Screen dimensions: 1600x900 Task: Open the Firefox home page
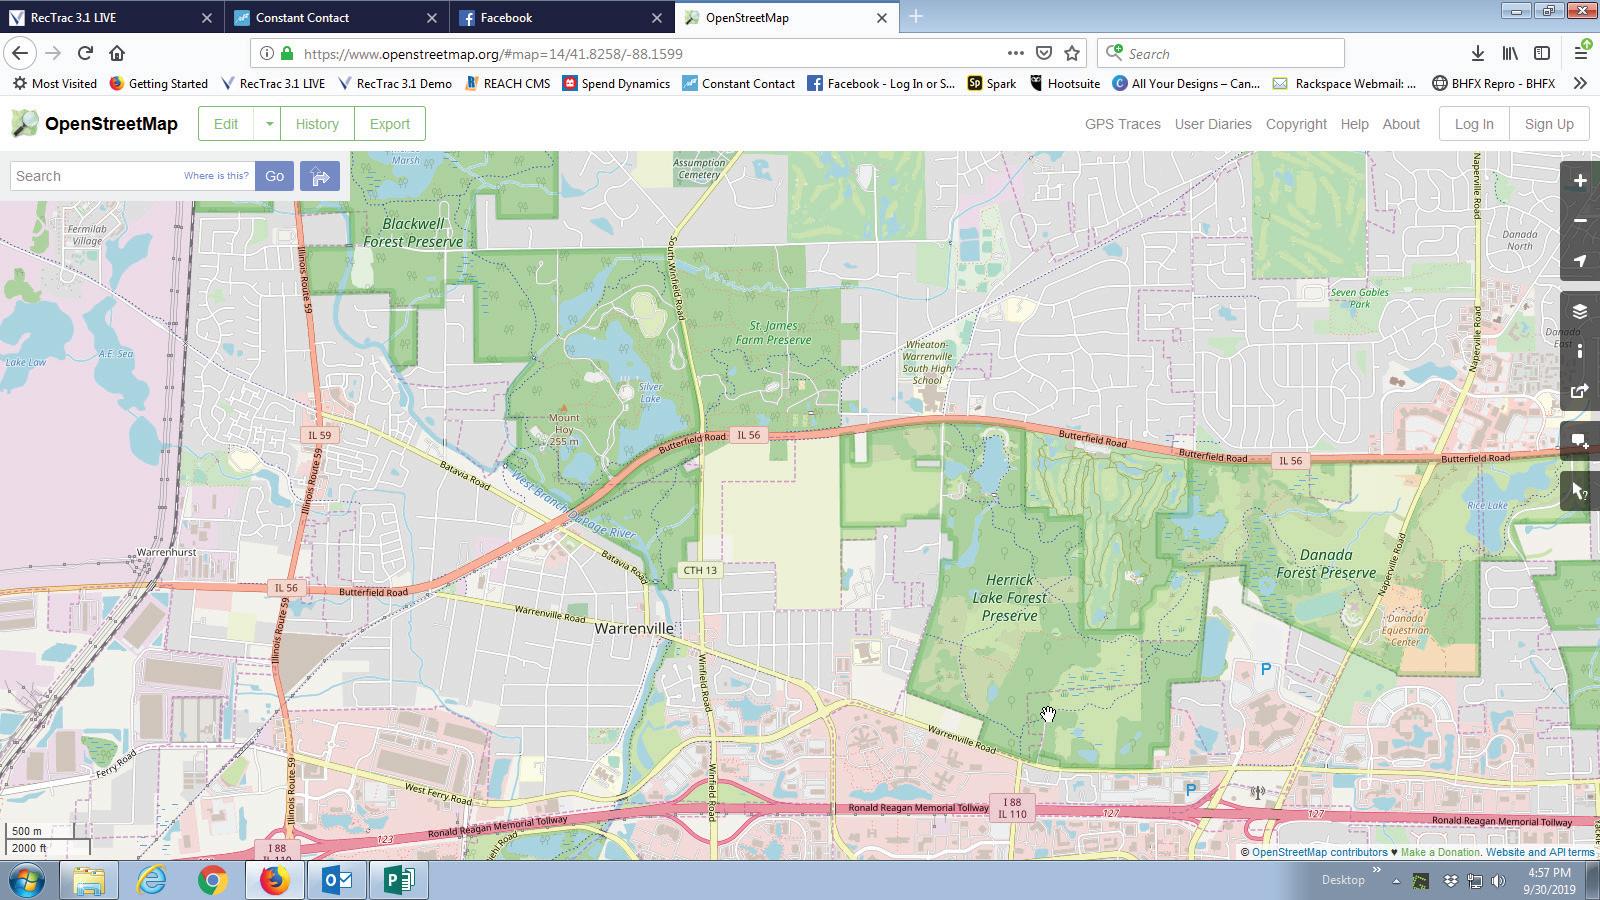117,53
